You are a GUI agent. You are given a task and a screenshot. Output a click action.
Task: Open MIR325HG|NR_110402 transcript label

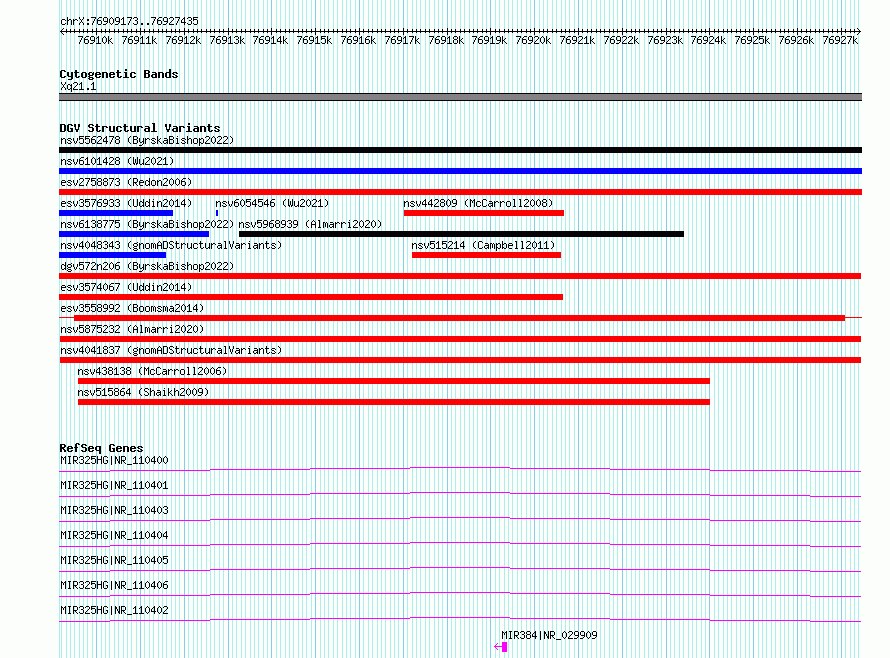(x=114, y=610)
